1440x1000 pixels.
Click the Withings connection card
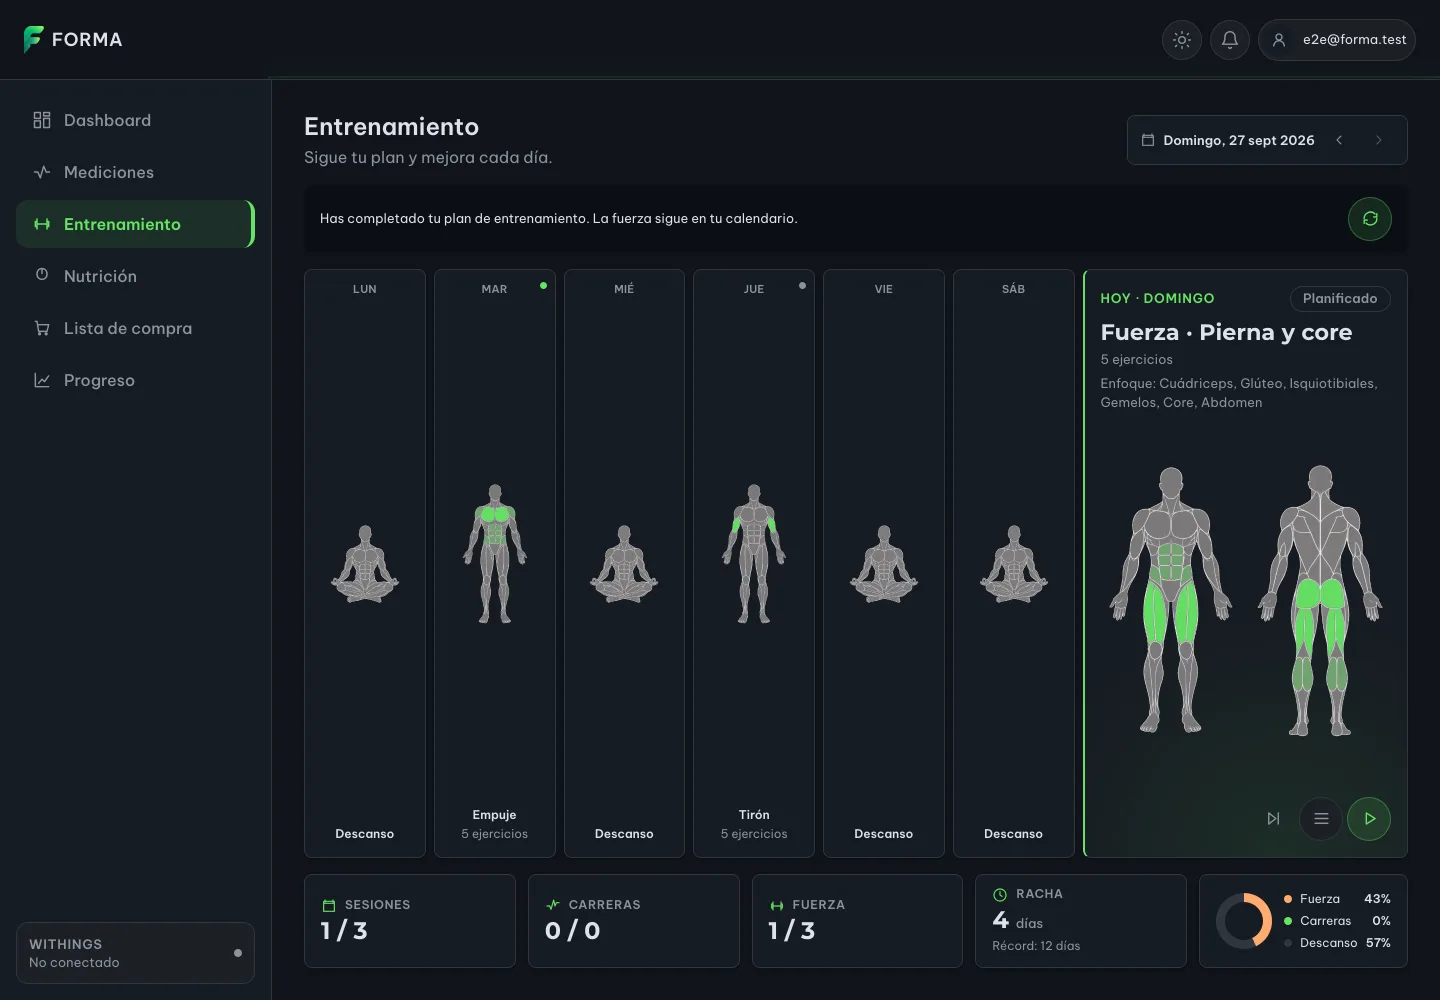(x=135, y=953)
